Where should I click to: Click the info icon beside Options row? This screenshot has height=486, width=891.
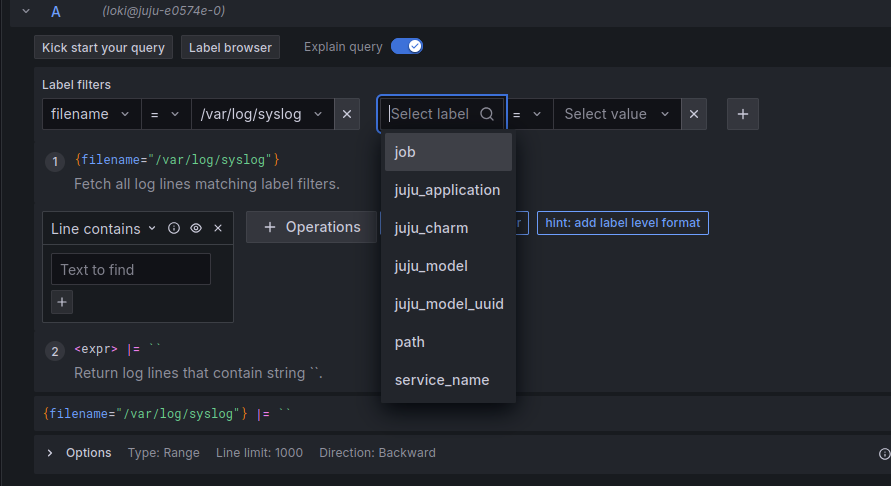(x=884, y=453)
